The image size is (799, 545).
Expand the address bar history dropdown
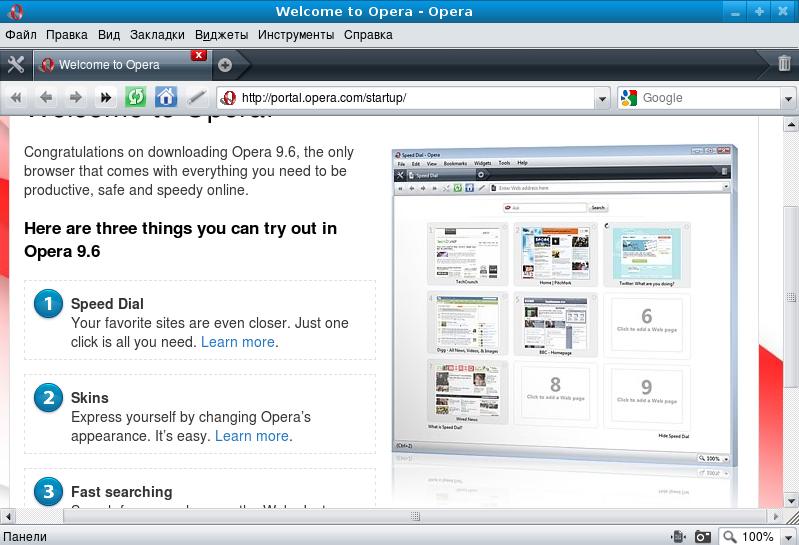click(602, 98)
